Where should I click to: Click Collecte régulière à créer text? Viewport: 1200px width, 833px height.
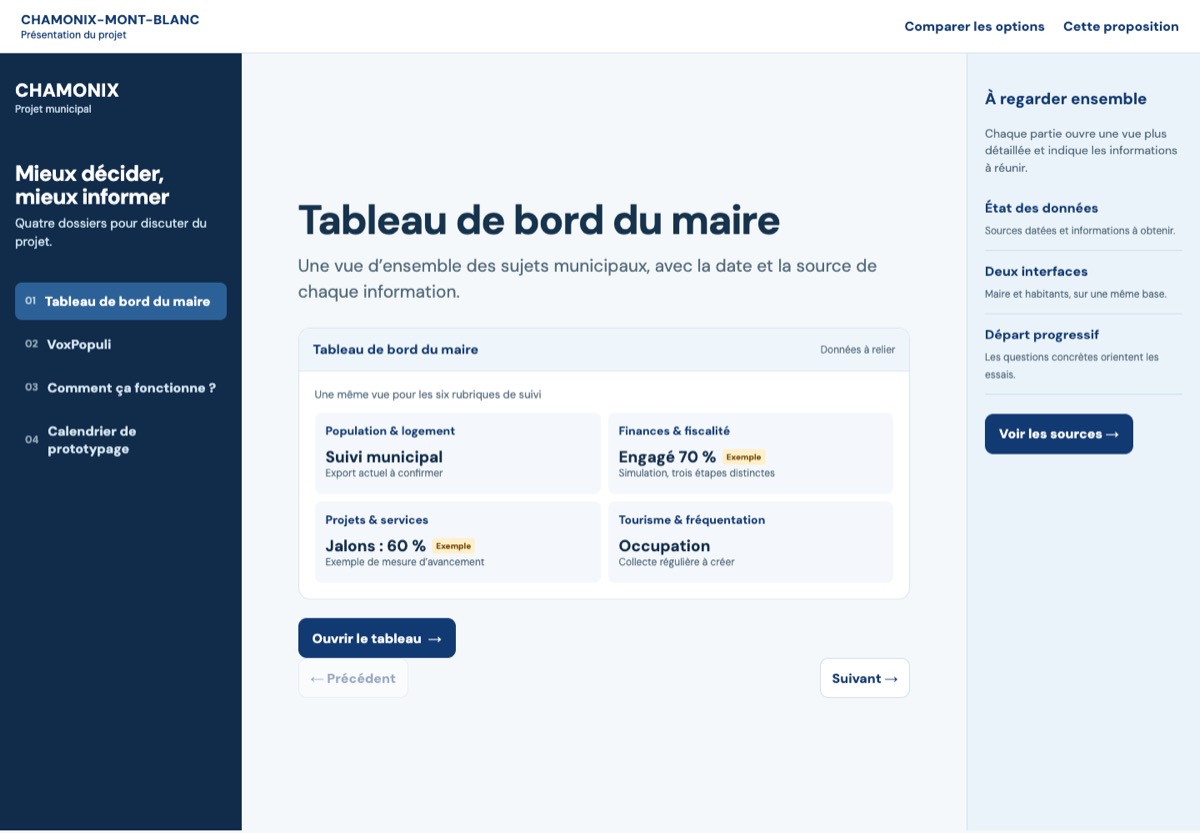click(x=676, y=562)
